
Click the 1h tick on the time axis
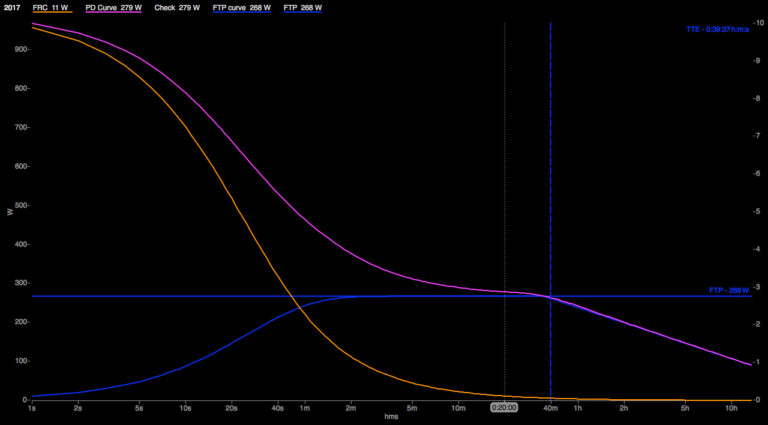(577, 407)
